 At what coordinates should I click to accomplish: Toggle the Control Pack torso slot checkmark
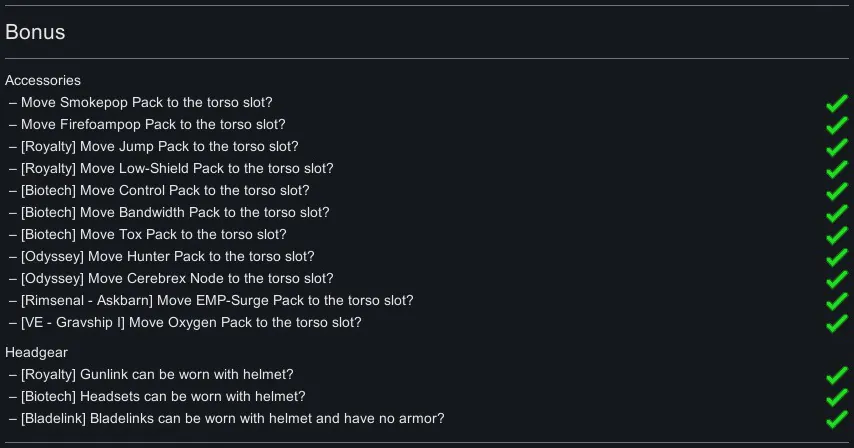tap(836, 191)
